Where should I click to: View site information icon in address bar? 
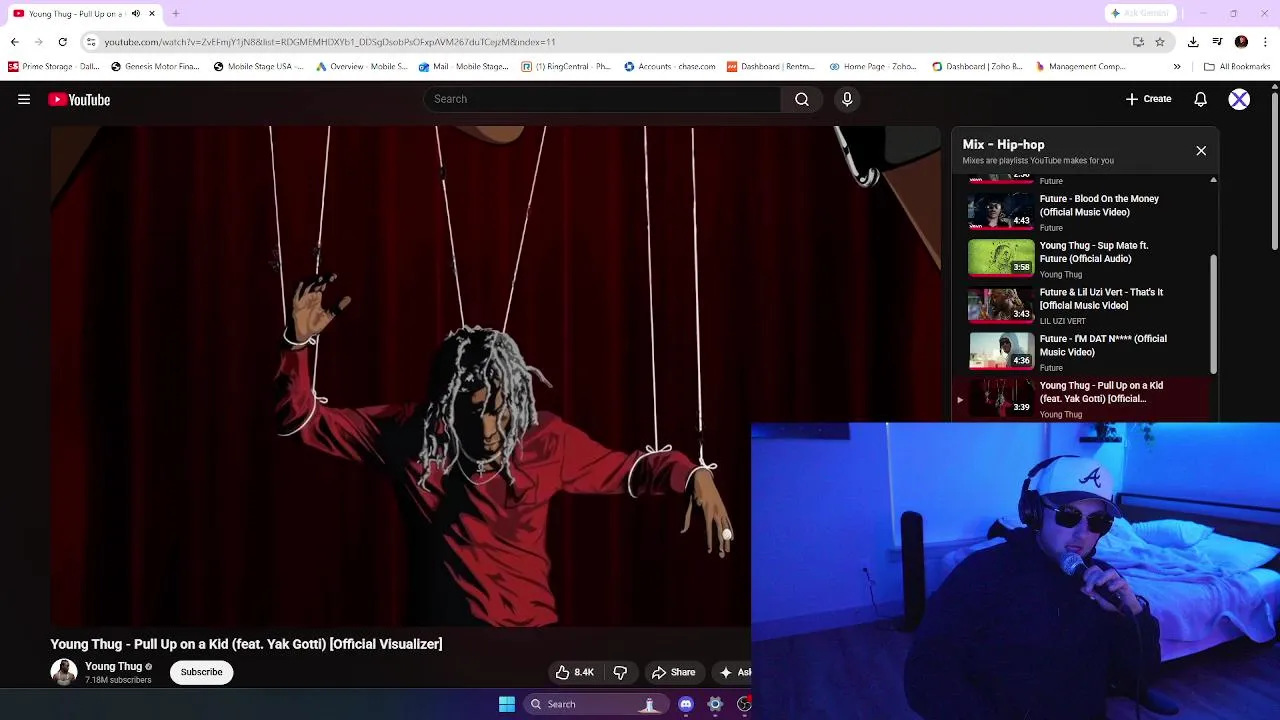coord(91,42)
